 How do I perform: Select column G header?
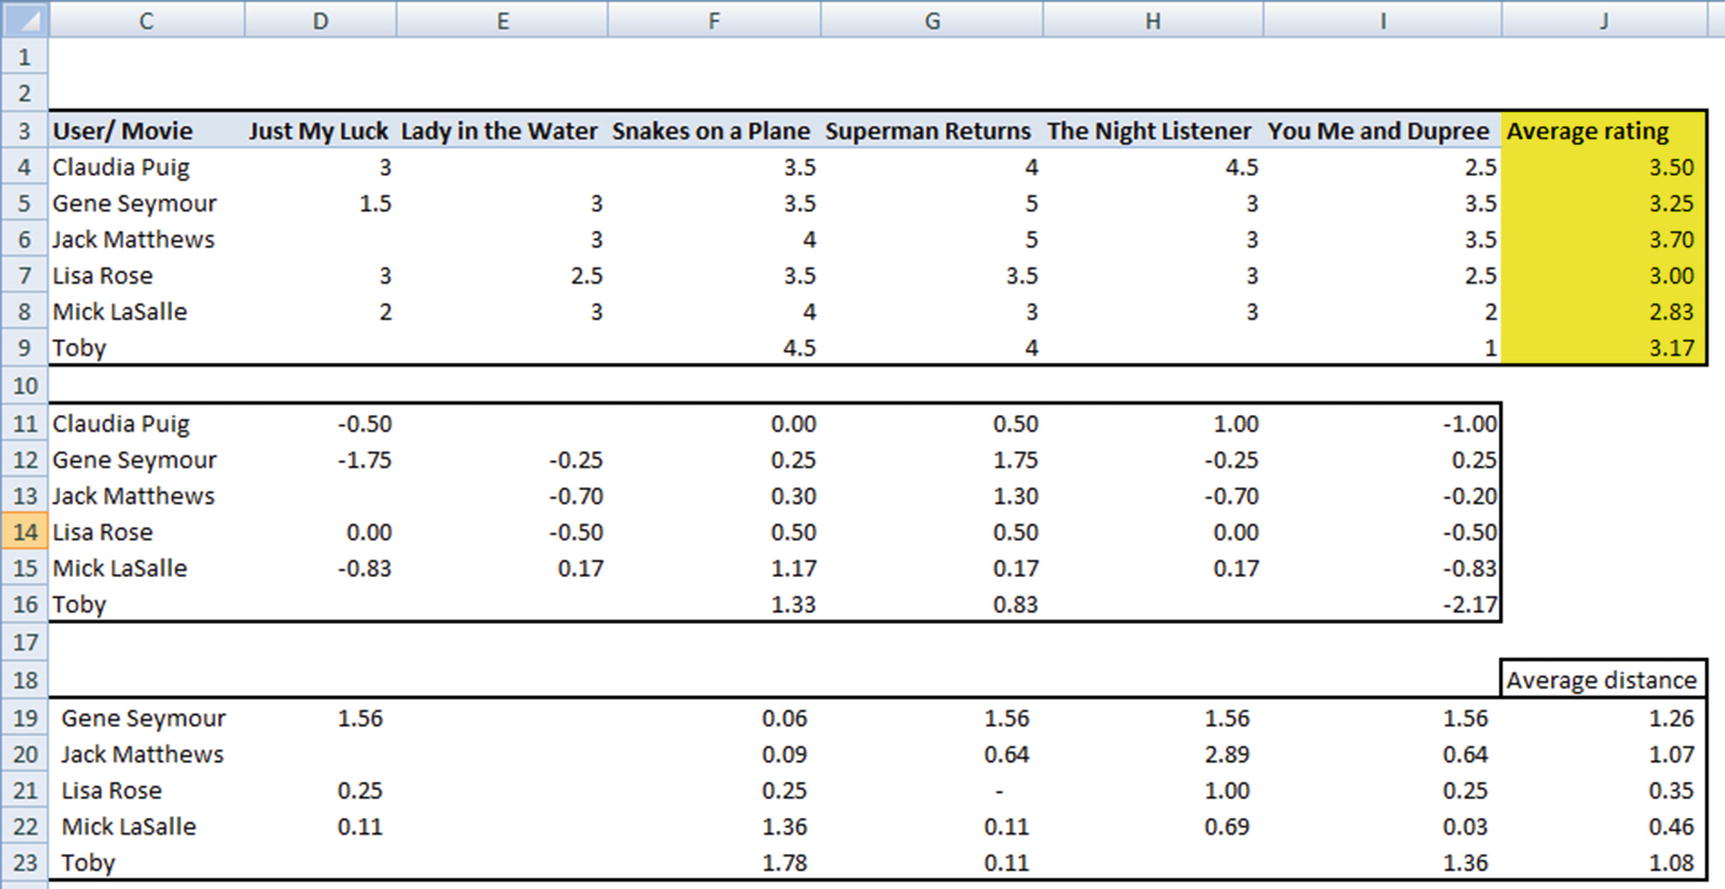pos(932,20)
